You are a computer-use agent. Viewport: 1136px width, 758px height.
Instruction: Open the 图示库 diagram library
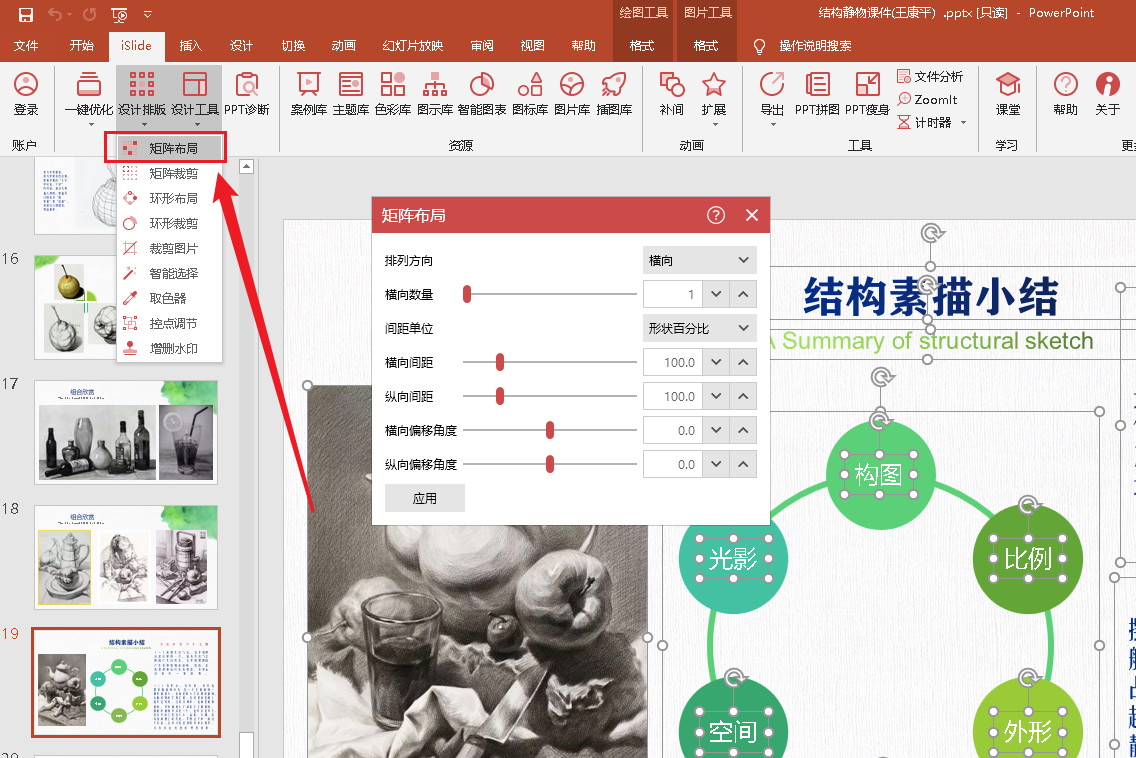435,93
